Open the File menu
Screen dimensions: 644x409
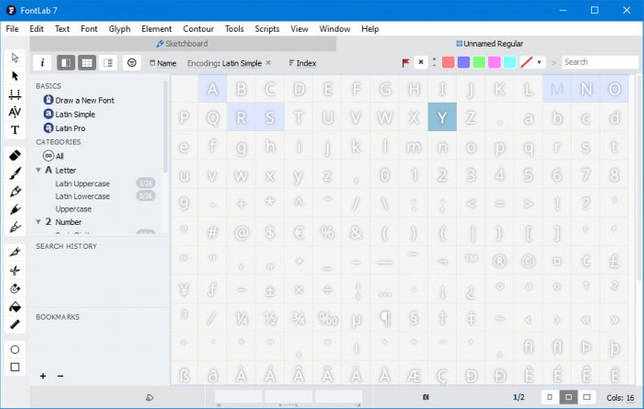point(12,29)
